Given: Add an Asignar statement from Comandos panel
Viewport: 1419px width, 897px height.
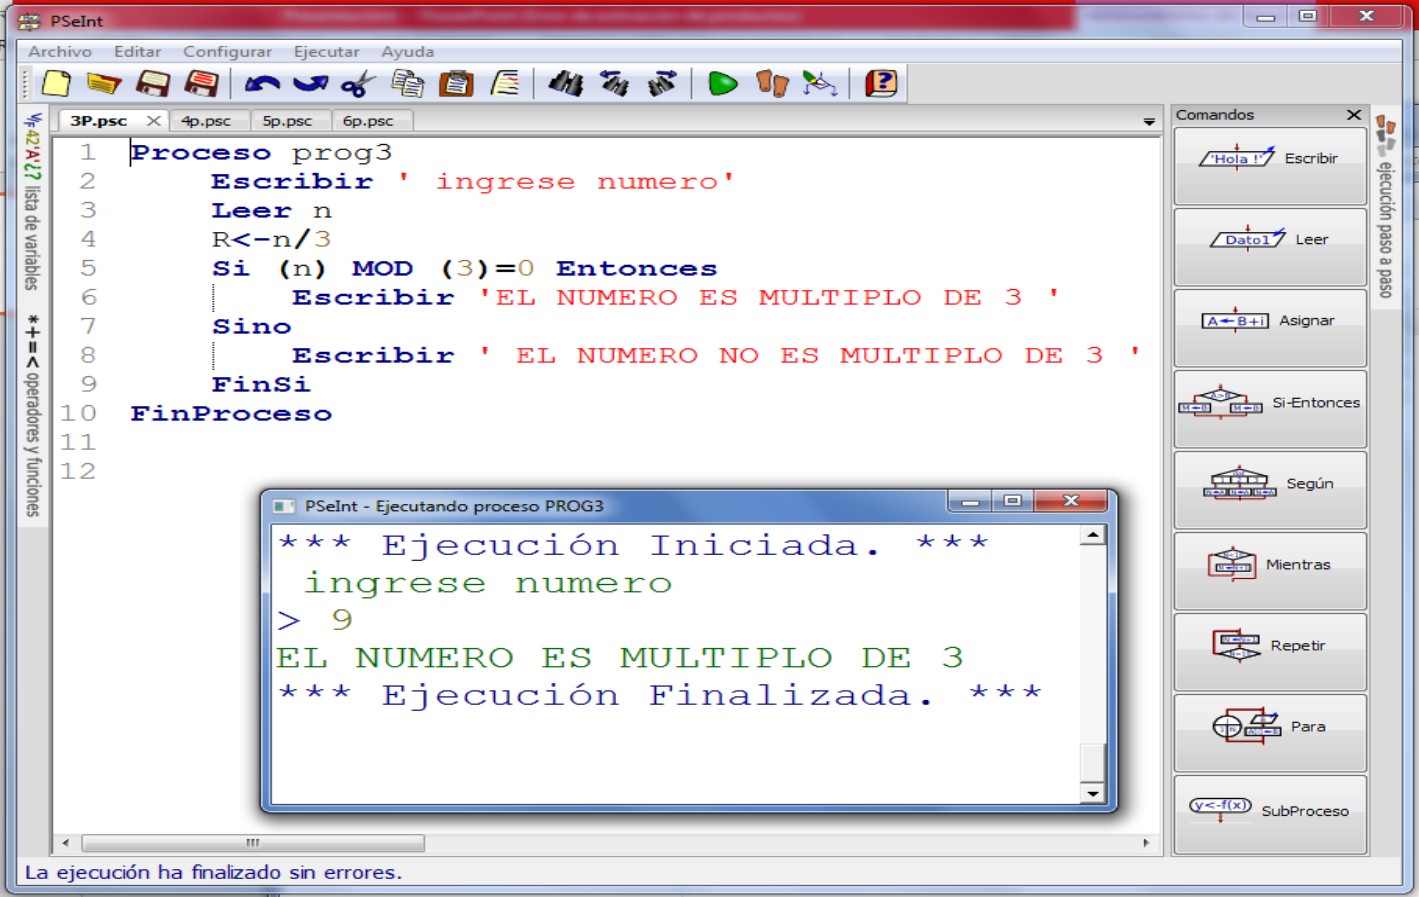Looking at the screenshot, I should pos(1269,324).
